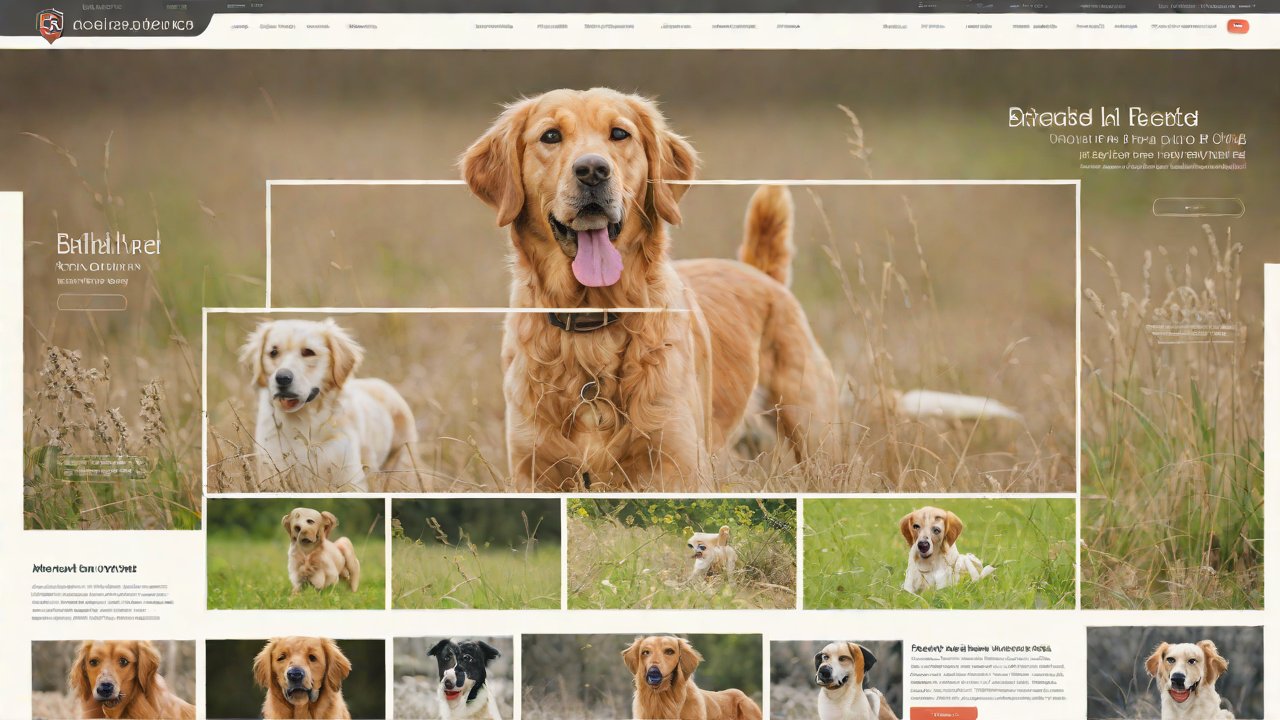Image resolution: width=1280 pixels, height=720 pixels.
Task: Open the bottom-right smiling white dog photo
Action: (1174, 675)
